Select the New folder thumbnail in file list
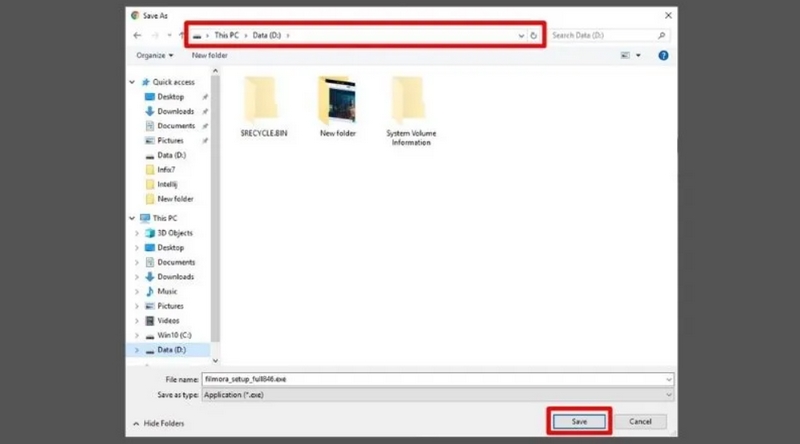The width and height of the screenshot is (800, 444). [x=338, y=107]
